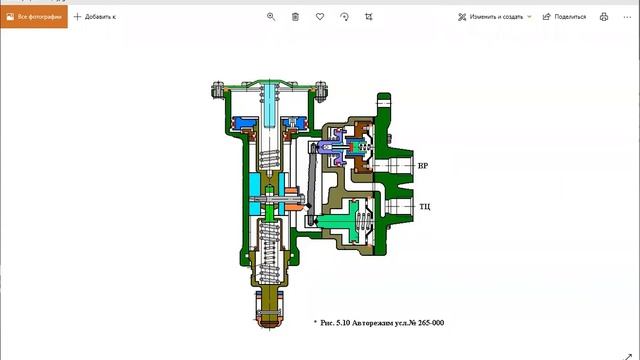Open Изменить и создать menu

495,17
